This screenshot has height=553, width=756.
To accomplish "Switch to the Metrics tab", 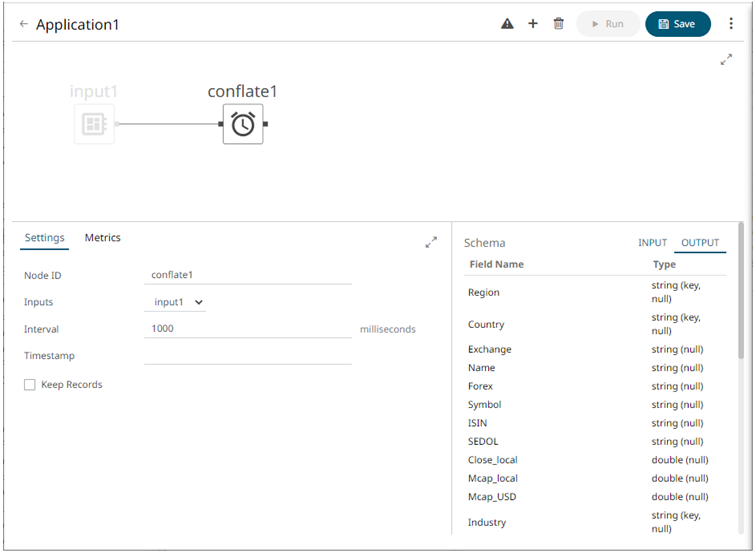I will 102,238.
